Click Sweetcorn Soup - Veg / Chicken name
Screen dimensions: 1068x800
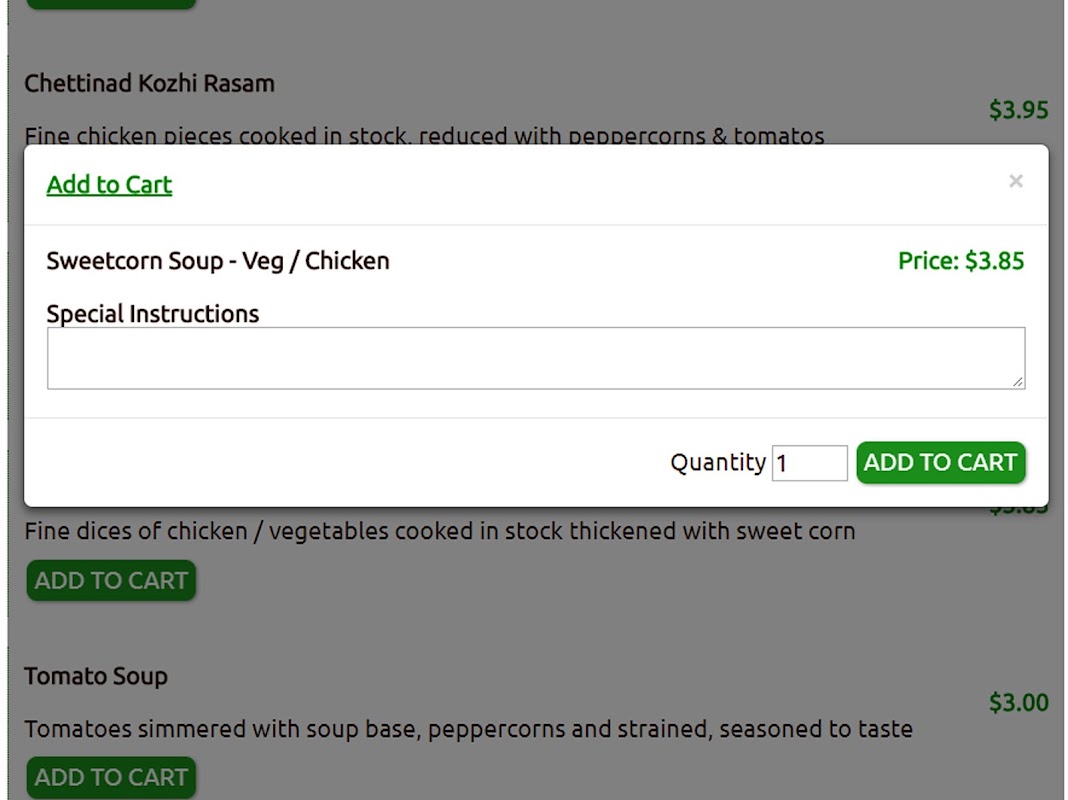218,261
